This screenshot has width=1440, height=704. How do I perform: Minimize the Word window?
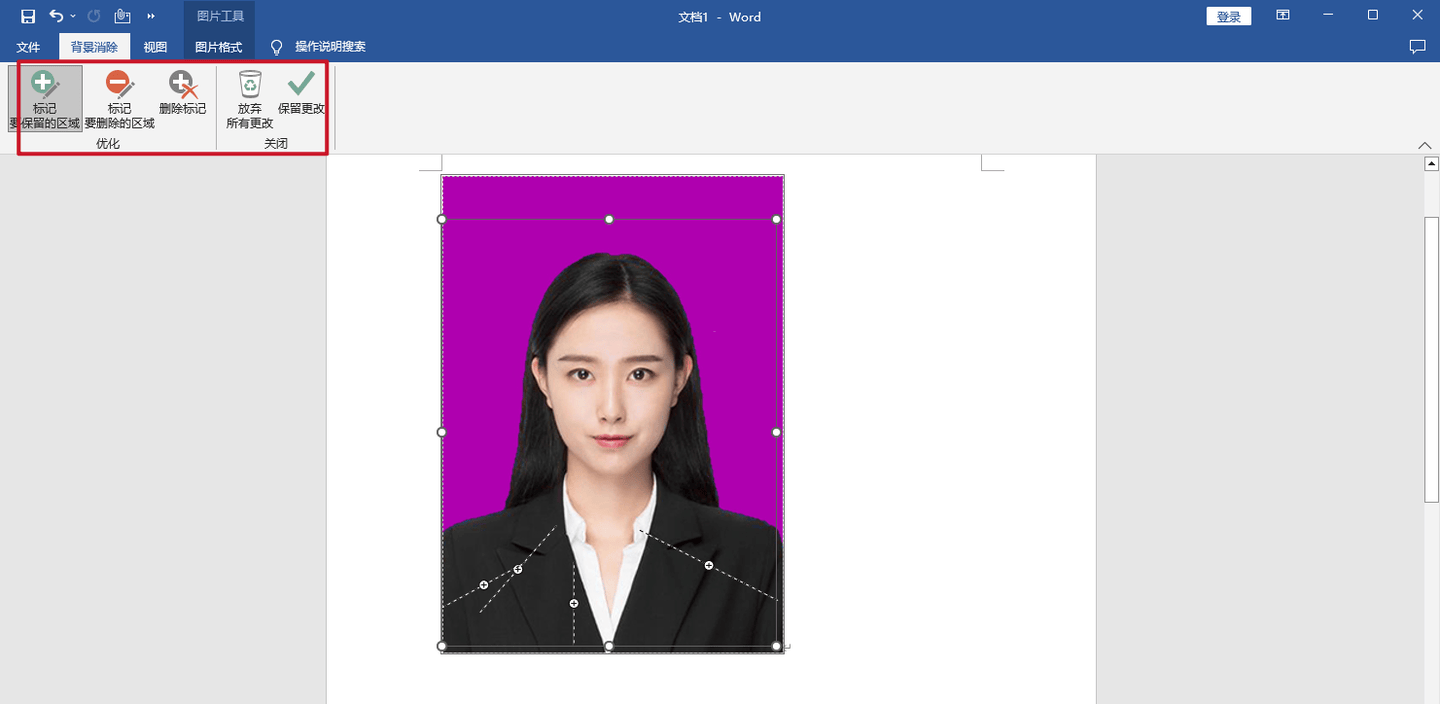pyautogui.click(x=1328, y=16)
